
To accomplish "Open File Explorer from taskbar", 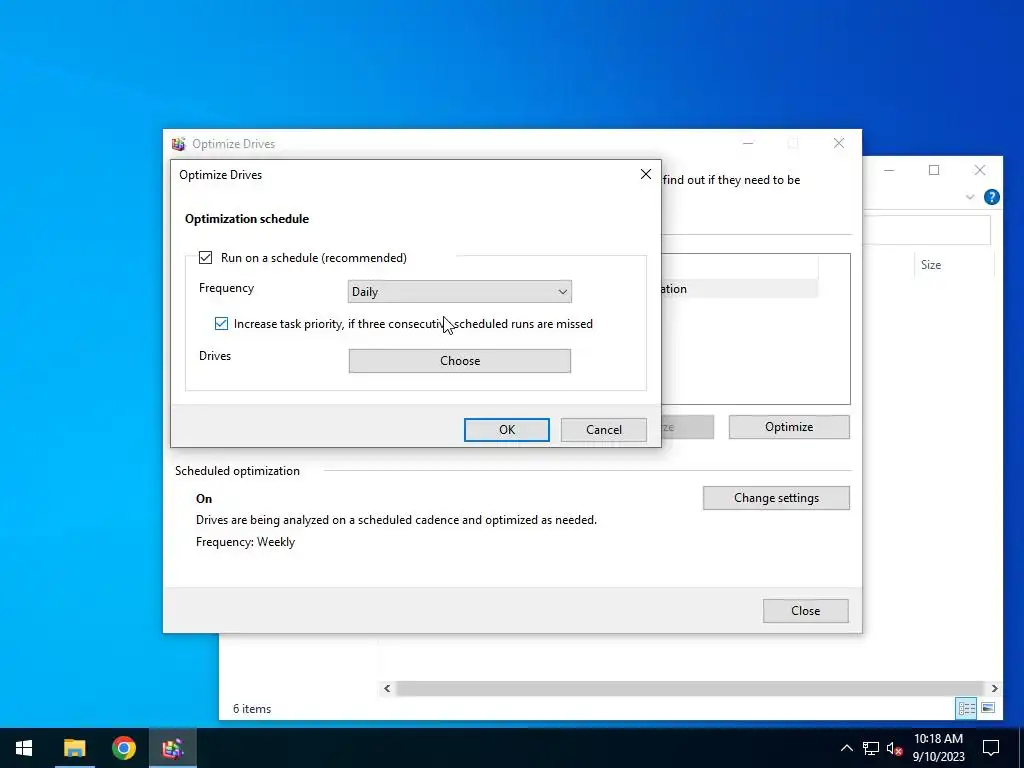I will 74,748.
